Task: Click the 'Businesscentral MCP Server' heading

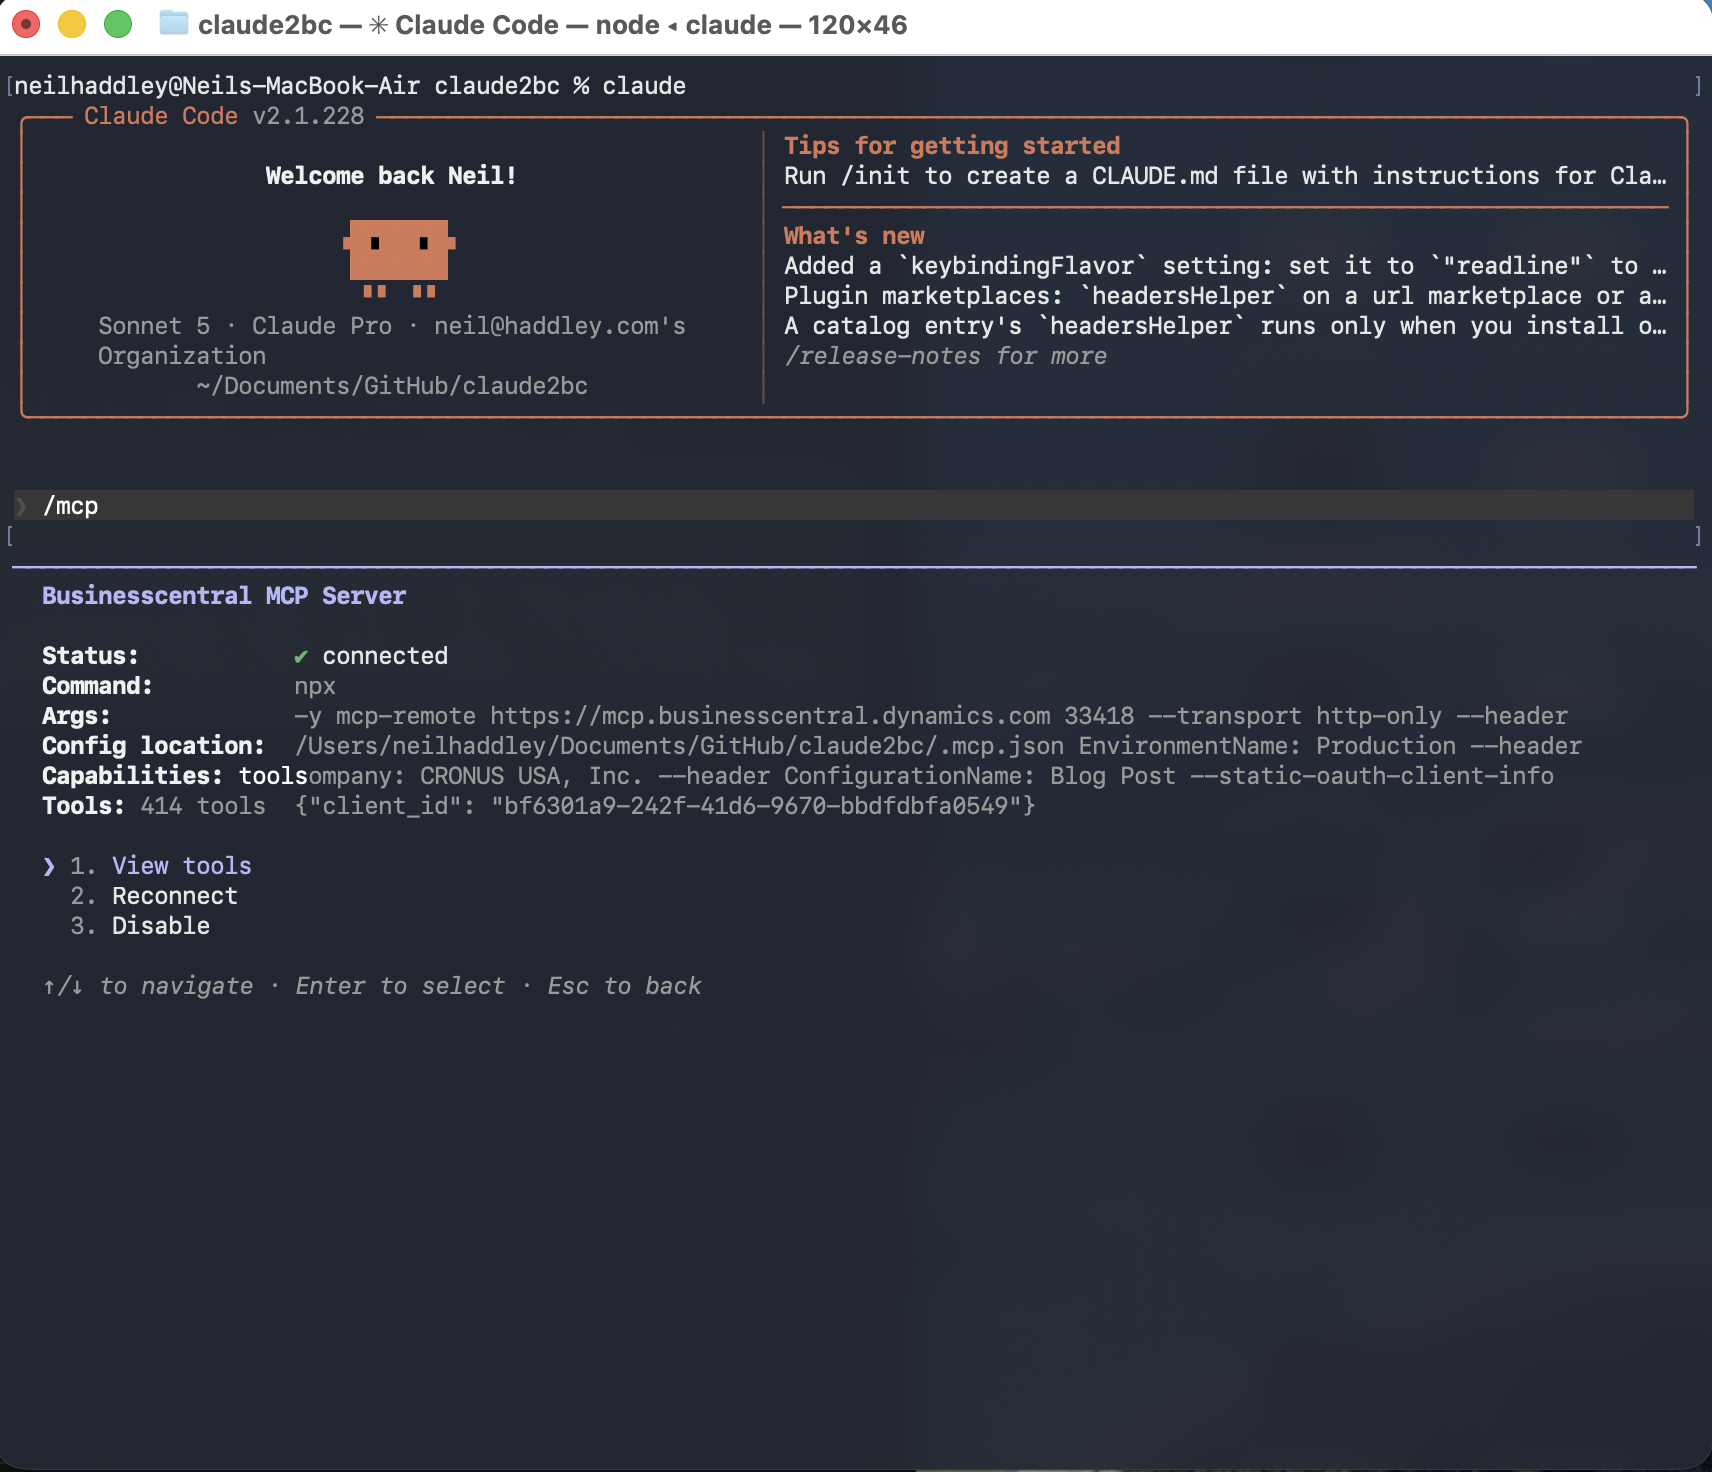Action: click(x=224, y=596)
